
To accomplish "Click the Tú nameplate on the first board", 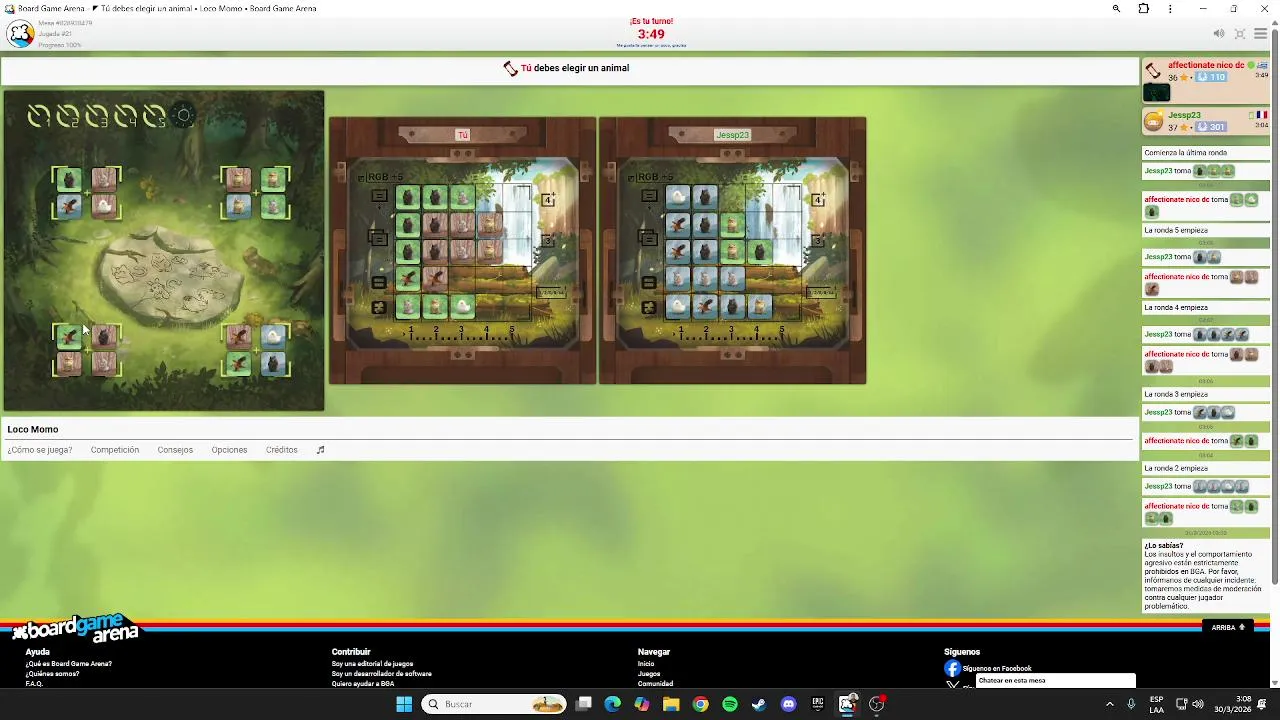I will click(x=462, y=135).
